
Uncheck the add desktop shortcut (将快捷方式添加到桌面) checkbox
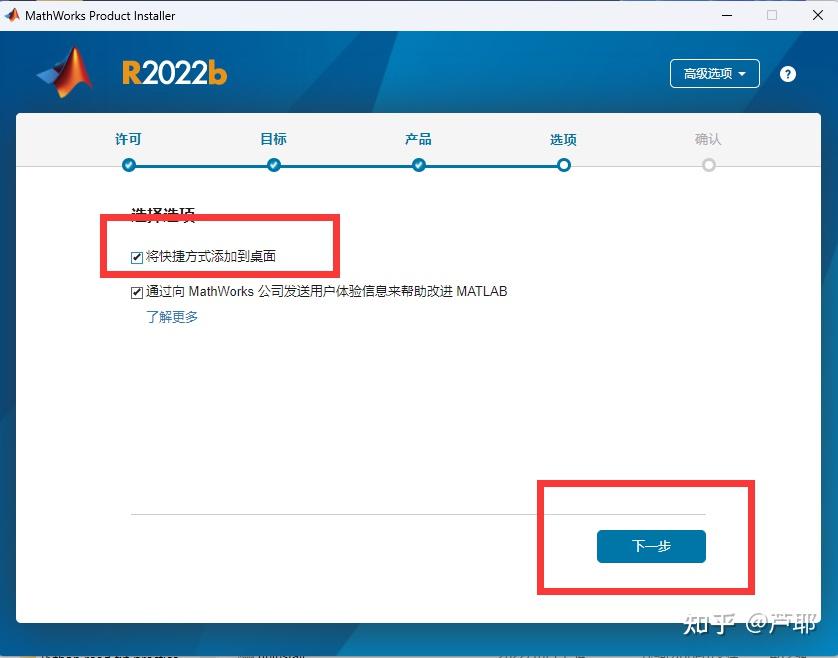coord(137,257)
